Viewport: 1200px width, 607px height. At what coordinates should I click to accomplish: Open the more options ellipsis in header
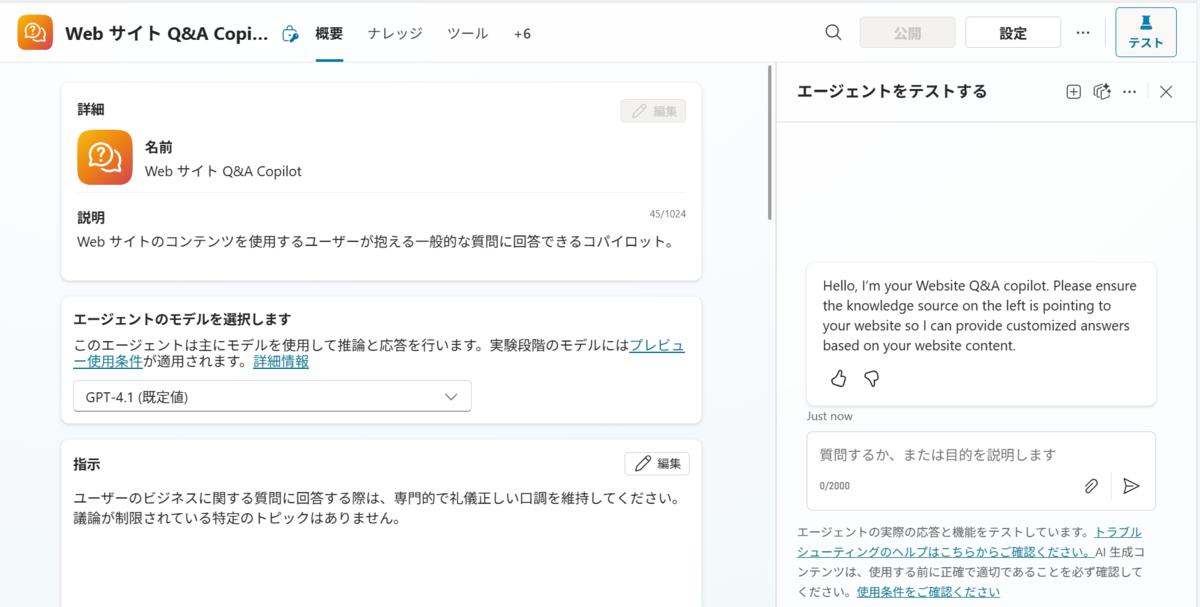tap(1083, 32)
